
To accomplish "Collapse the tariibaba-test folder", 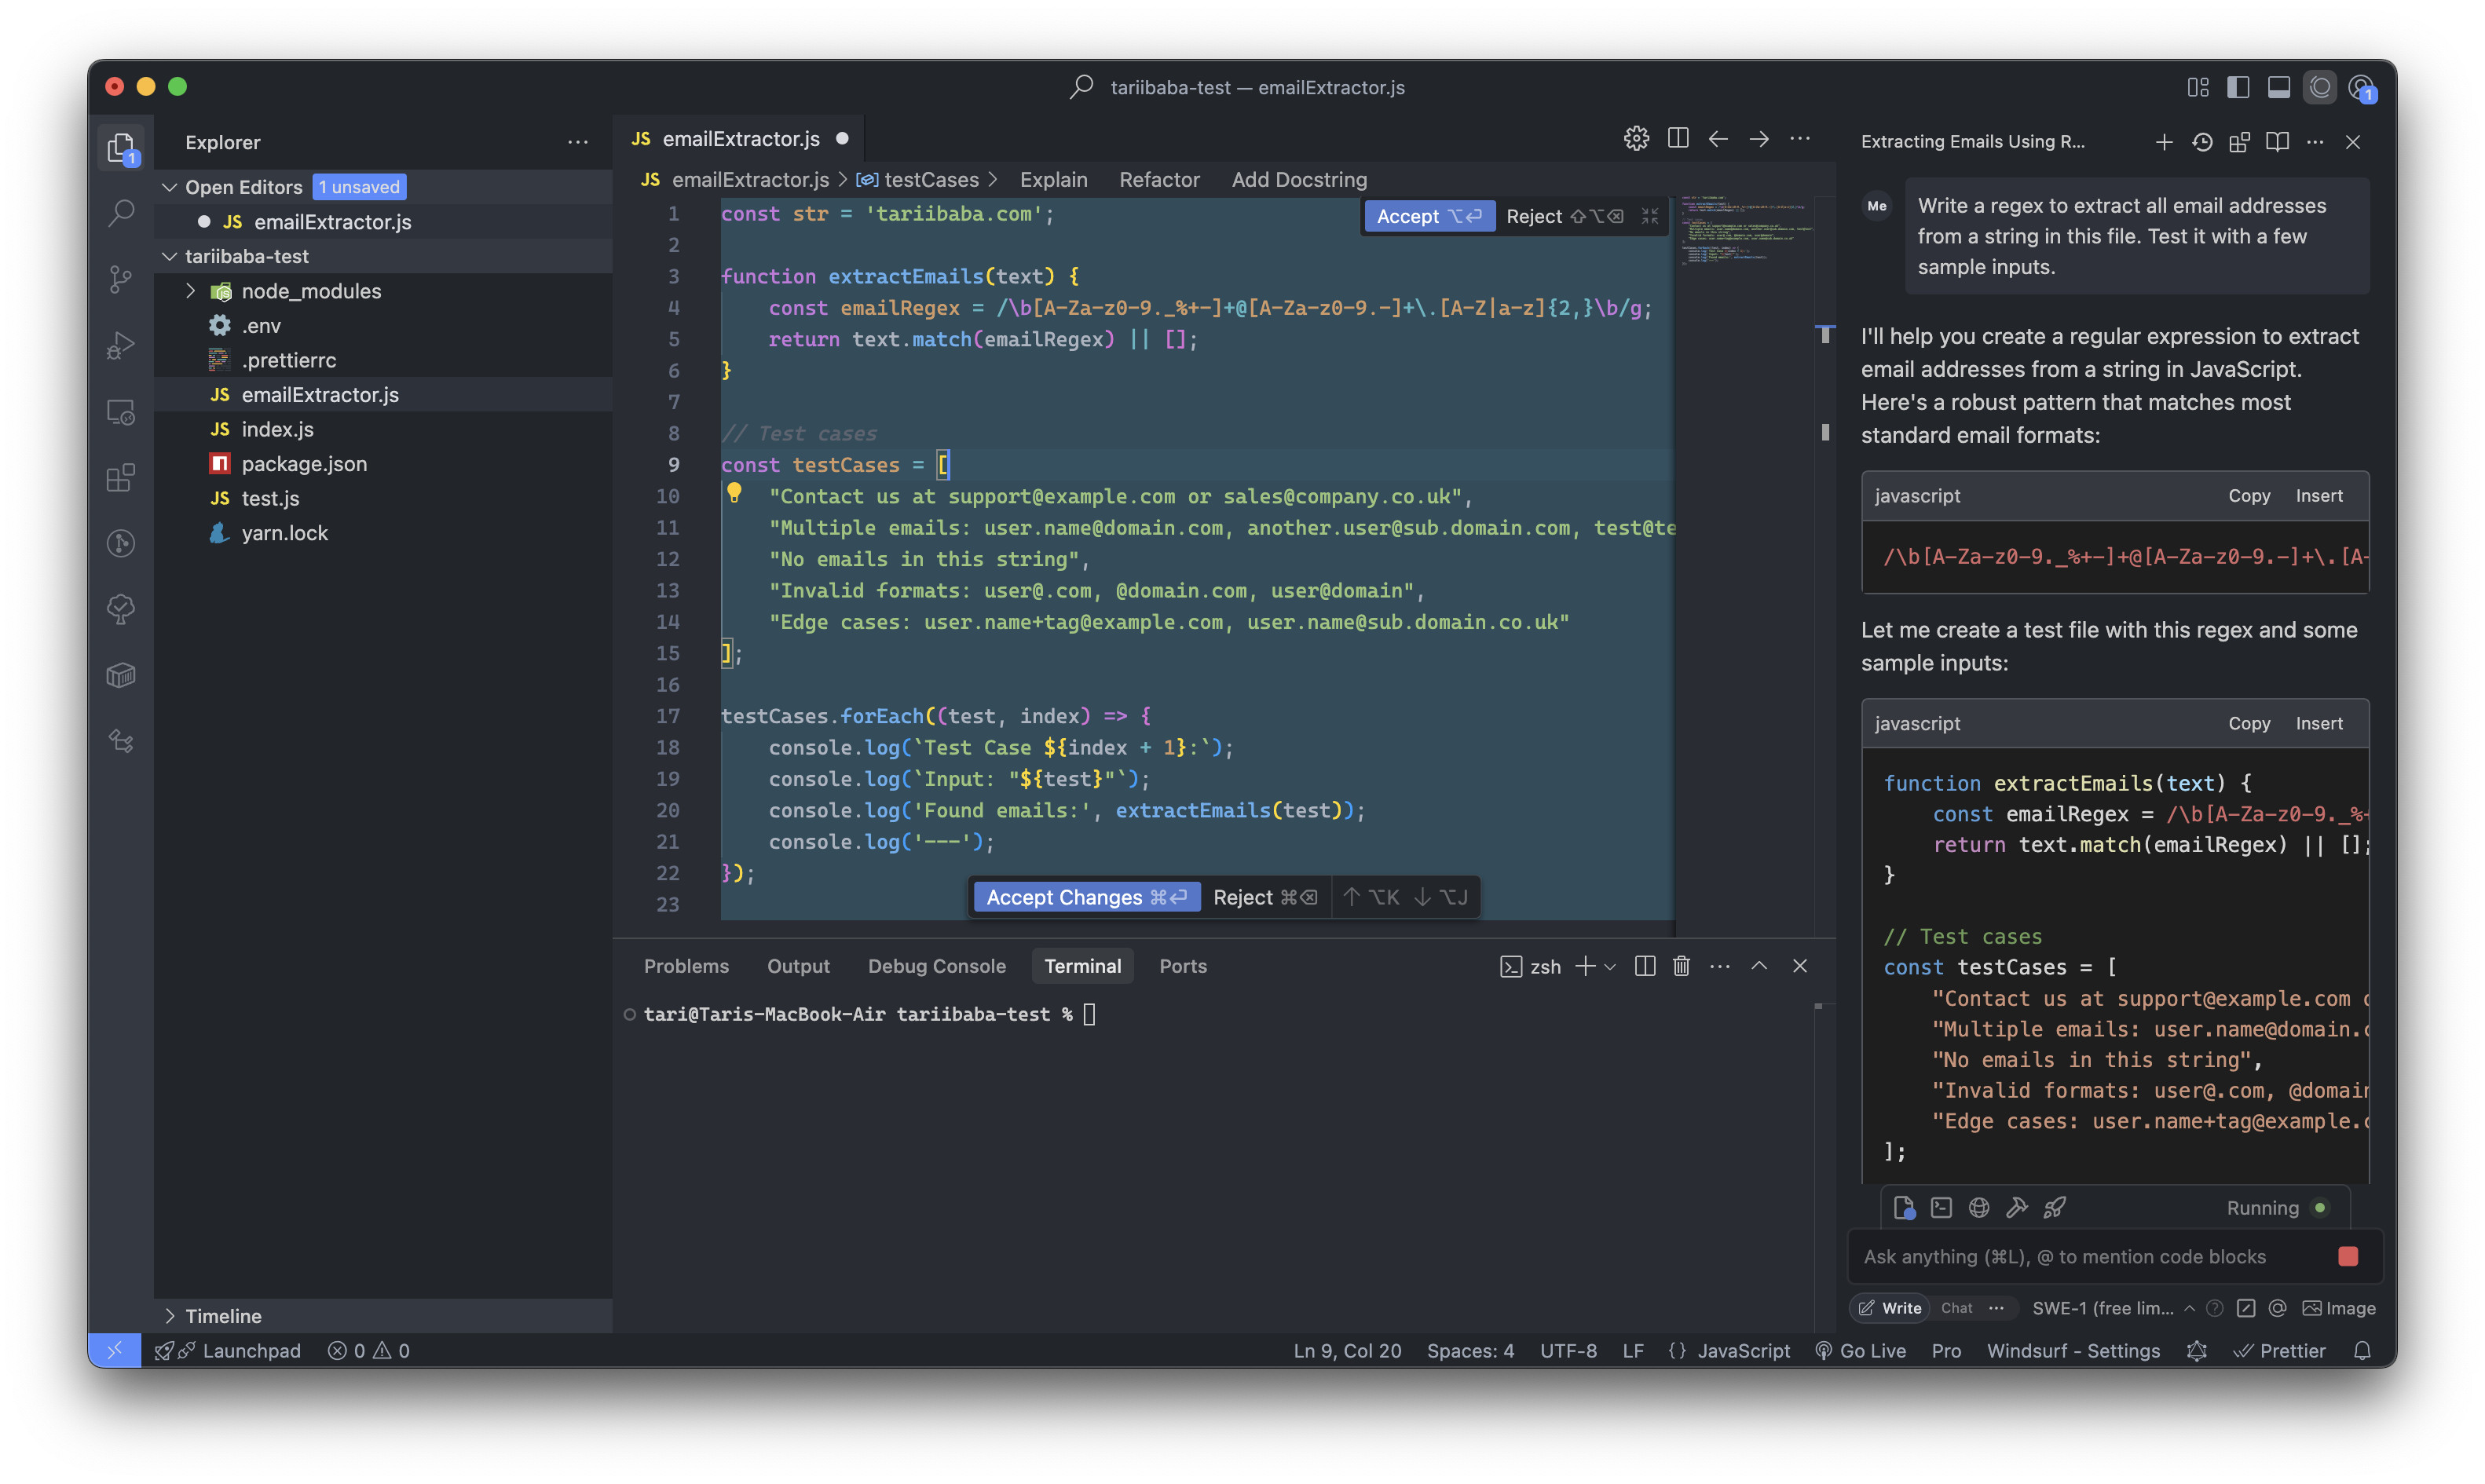I will tap(170, 256).
